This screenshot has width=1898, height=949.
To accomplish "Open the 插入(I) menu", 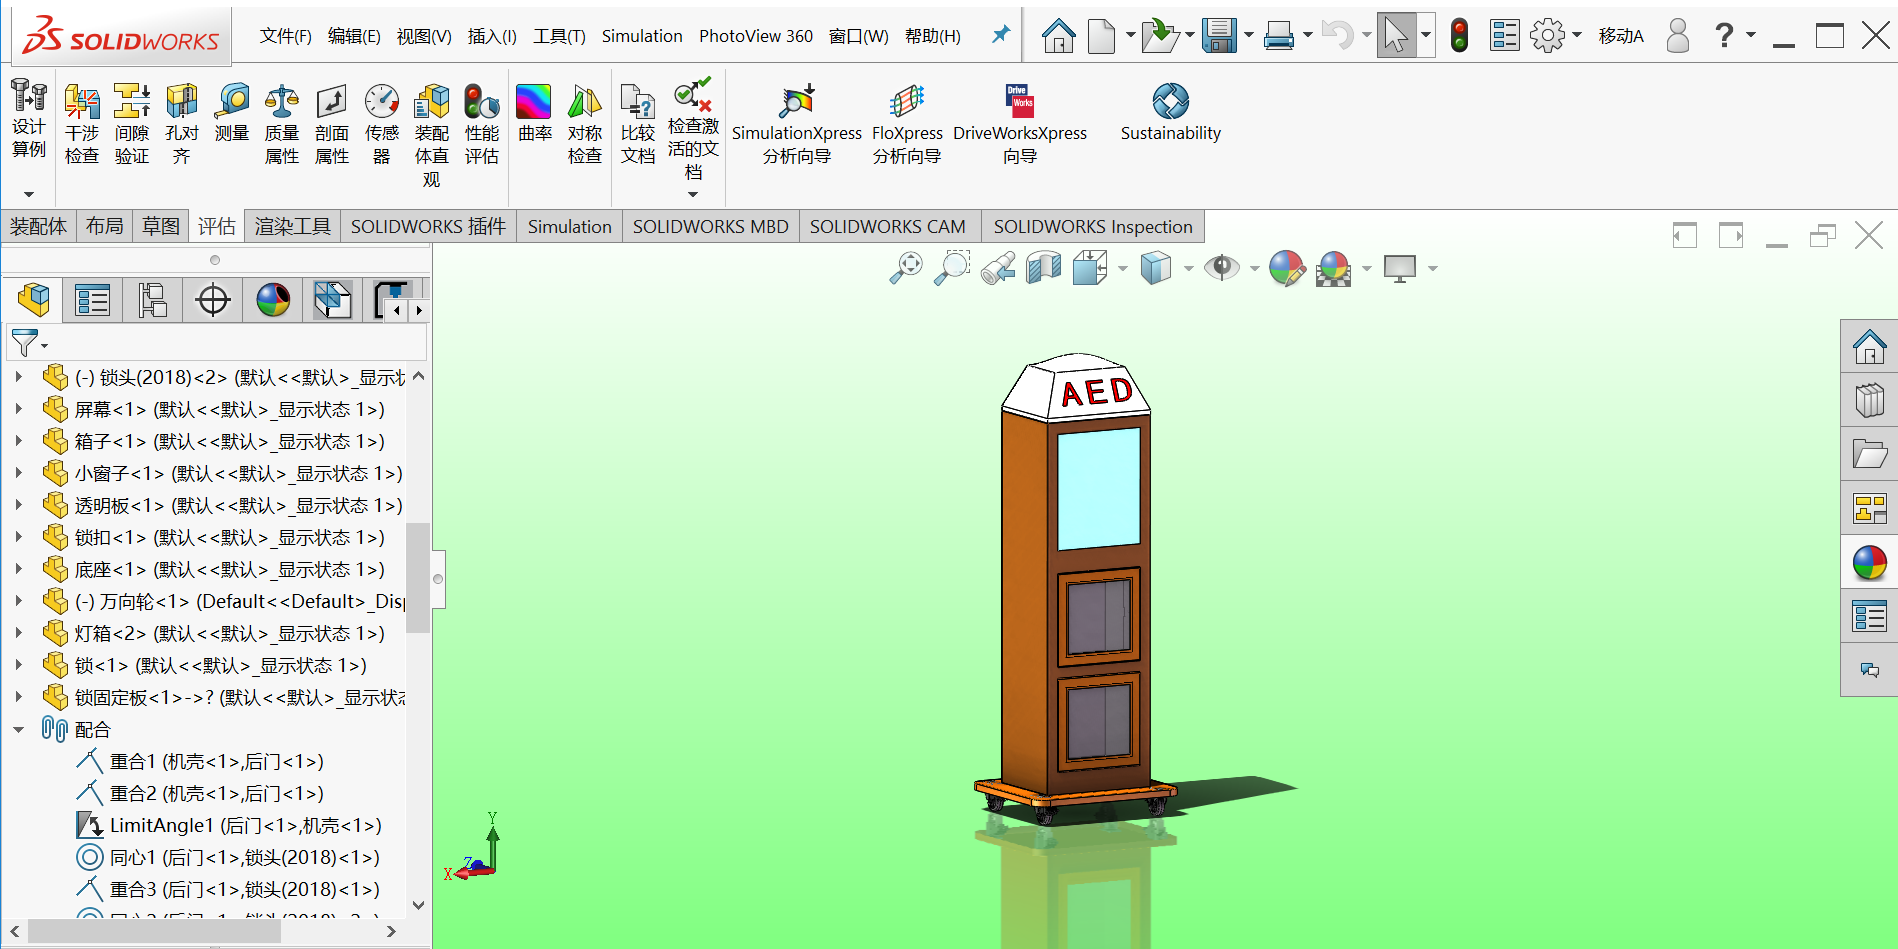I will click(x=492, y=36).
